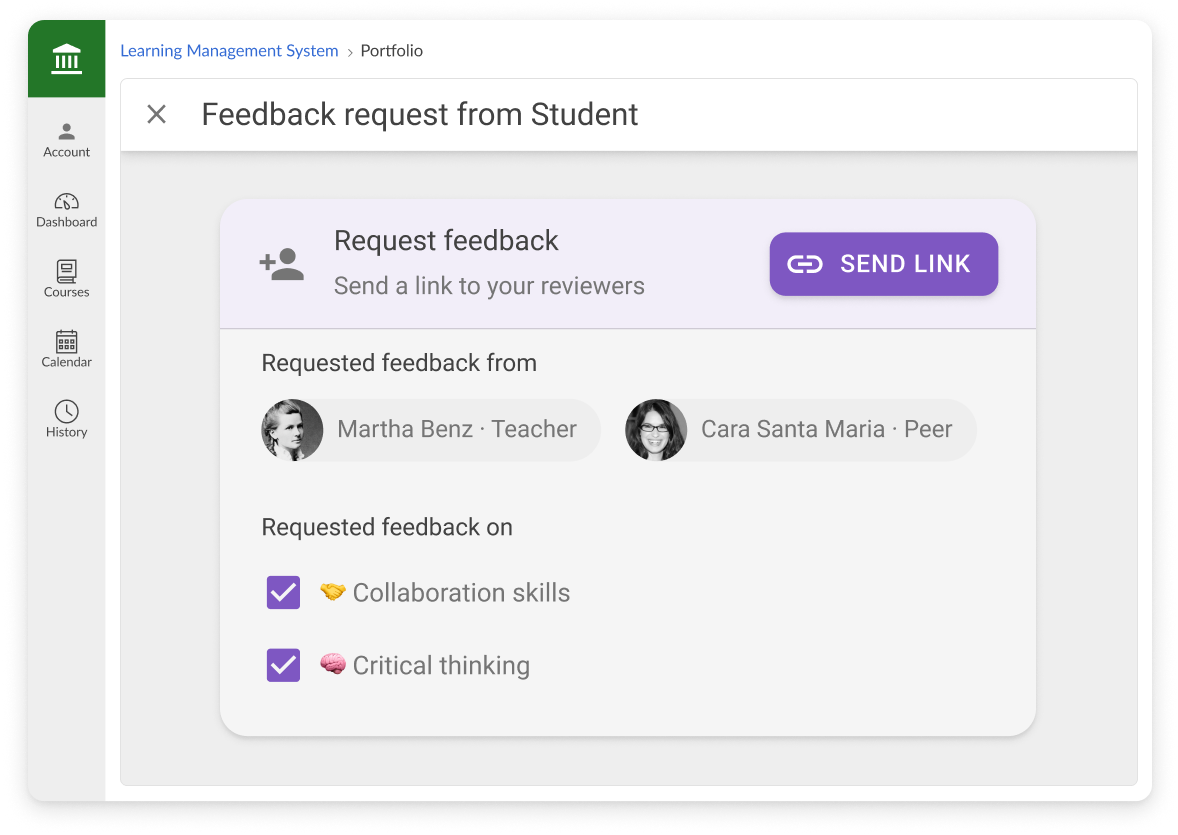
Task: Click Martha Benz's profile photo
Action: (292, 430)
